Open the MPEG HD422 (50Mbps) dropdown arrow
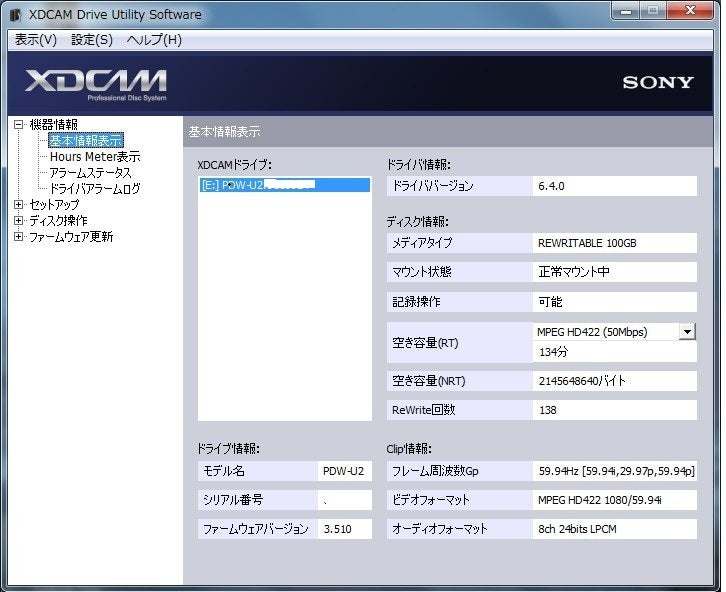Viewport: 726px width, 592px height. click(687, 332)
